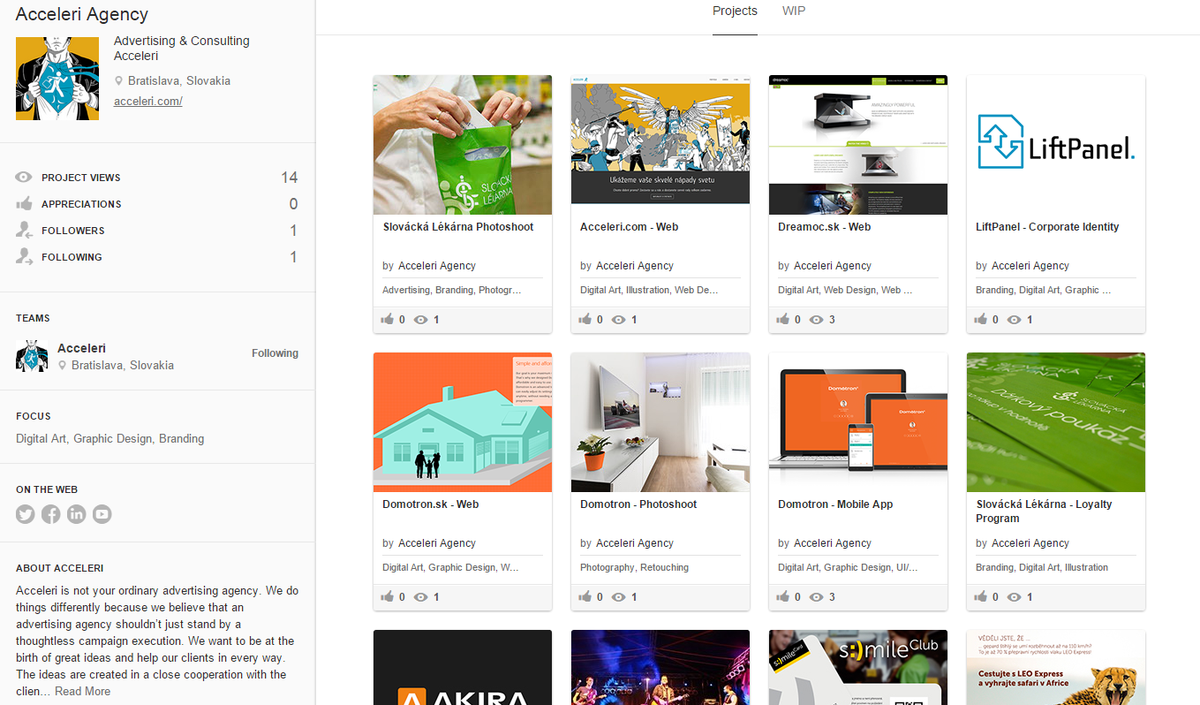
Task: Click by Acceleri Agency on Acceleri.com card
Action: (627, 266)
